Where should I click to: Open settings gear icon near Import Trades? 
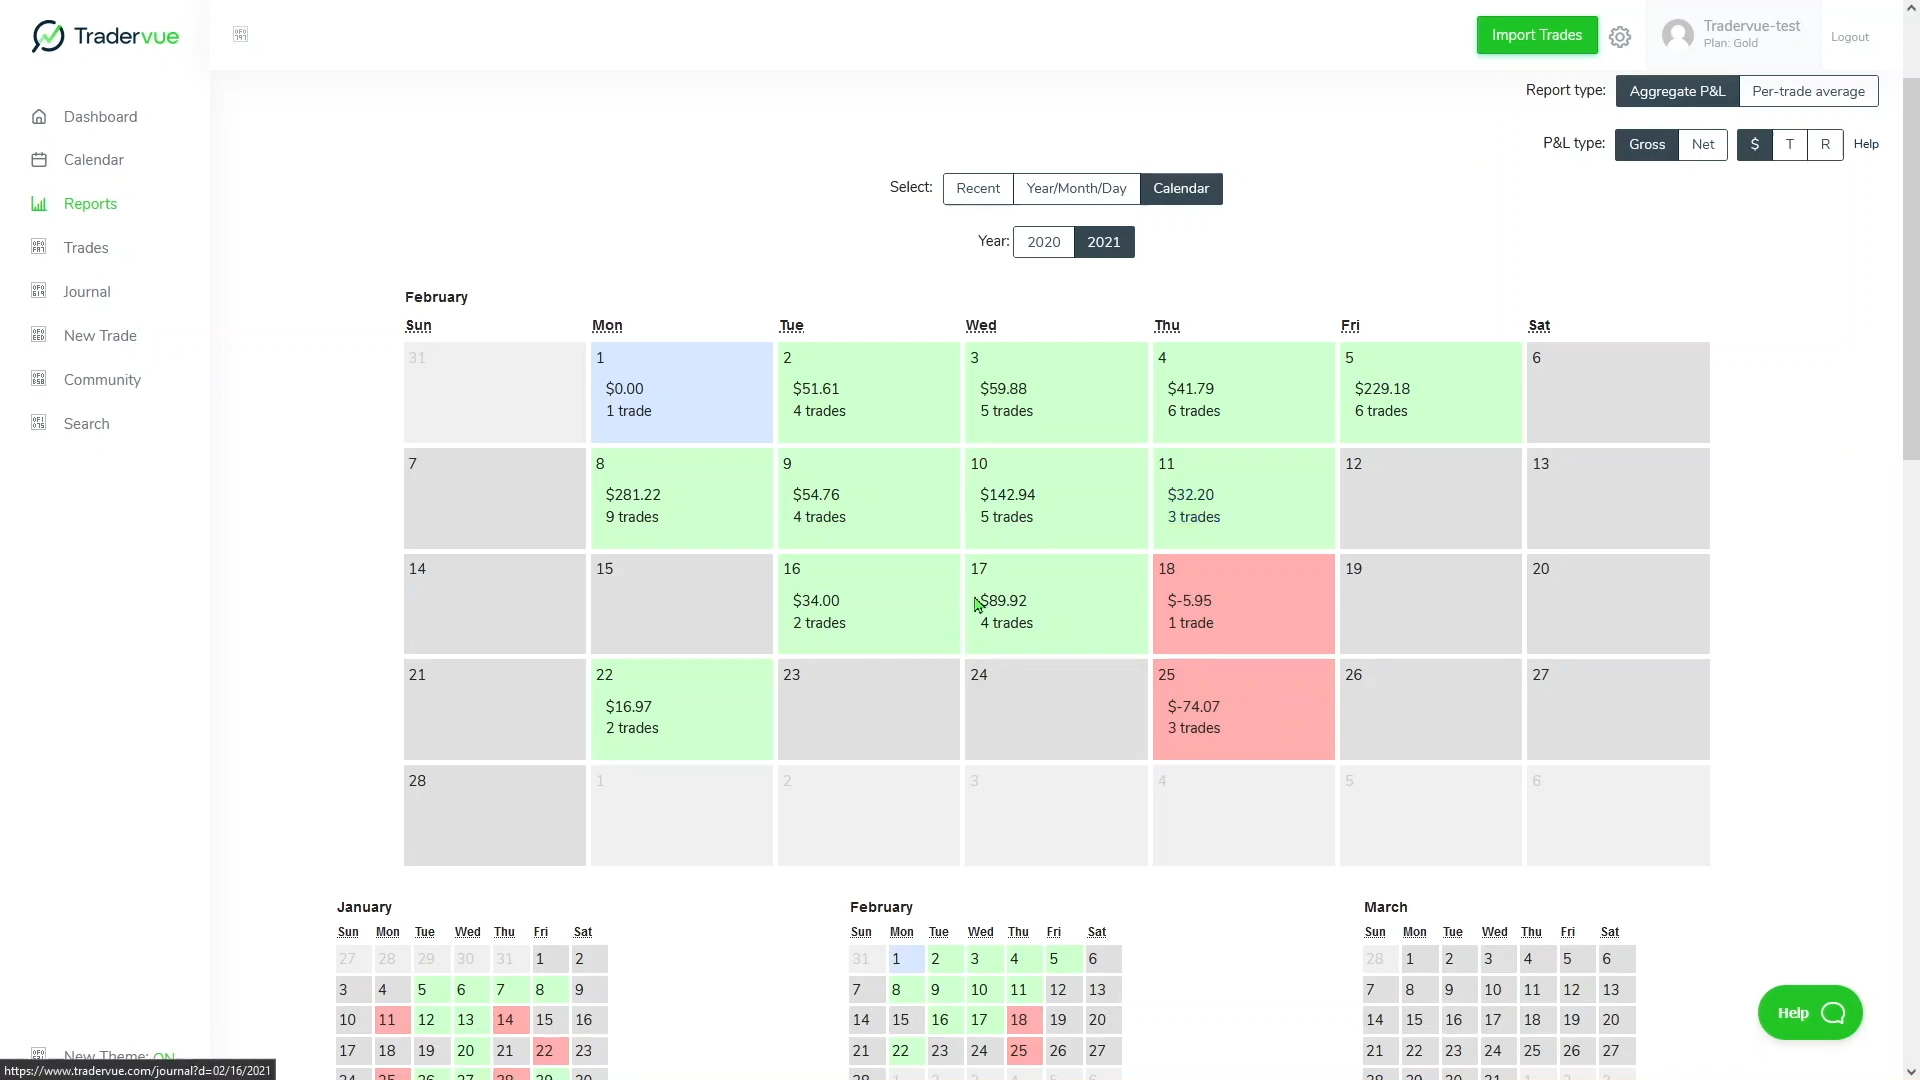coord(1620,37)
